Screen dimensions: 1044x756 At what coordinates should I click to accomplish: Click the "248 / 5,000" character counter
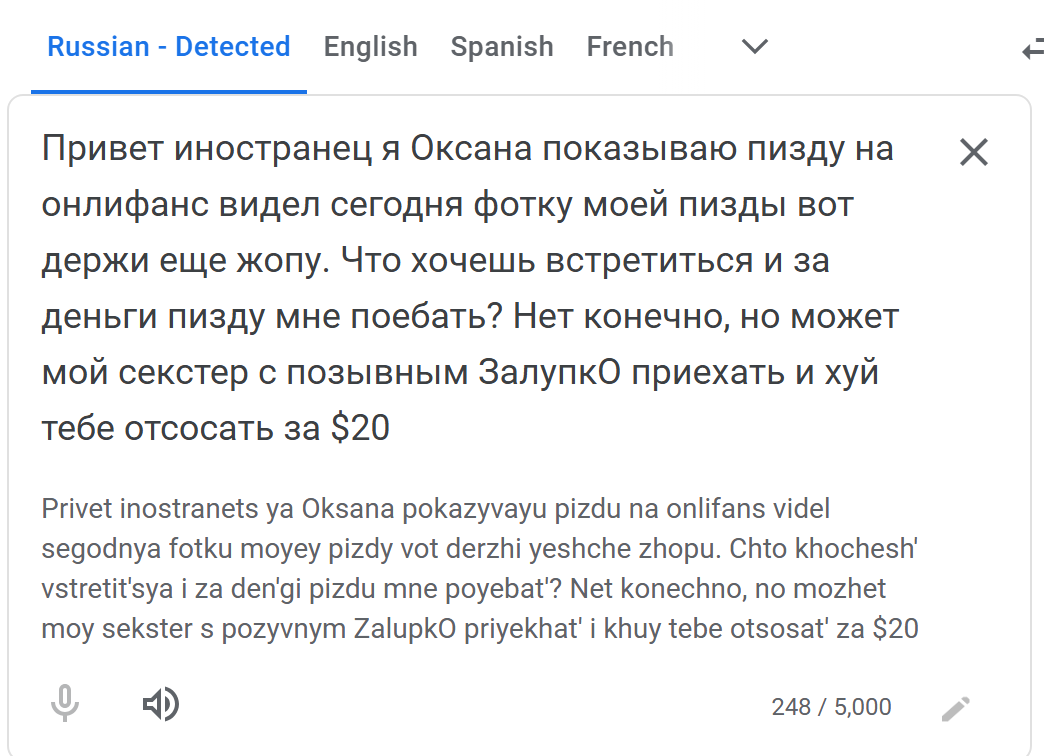(x=831, y=707)
